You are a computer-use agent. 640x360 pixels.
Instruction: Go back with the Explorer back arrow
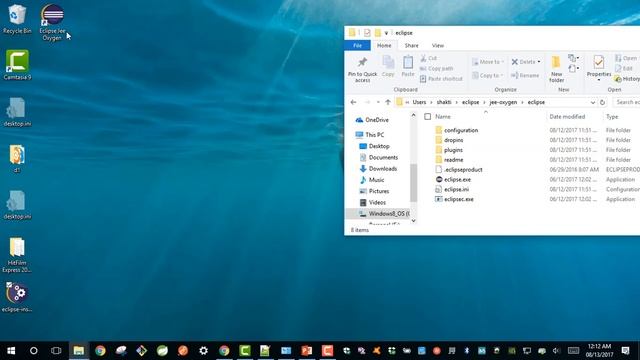tap(353, 102)
